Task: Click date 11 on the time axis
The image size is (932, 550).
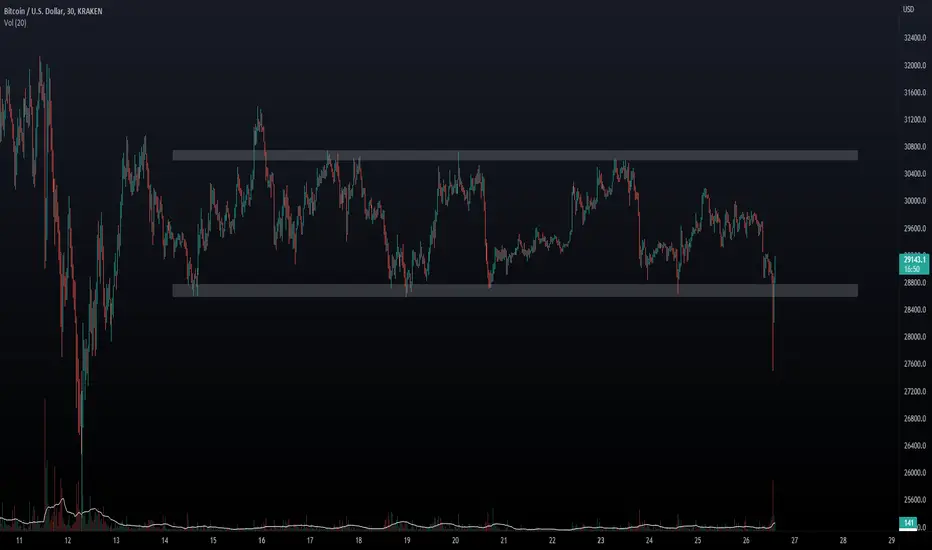Action: [19, 540]
